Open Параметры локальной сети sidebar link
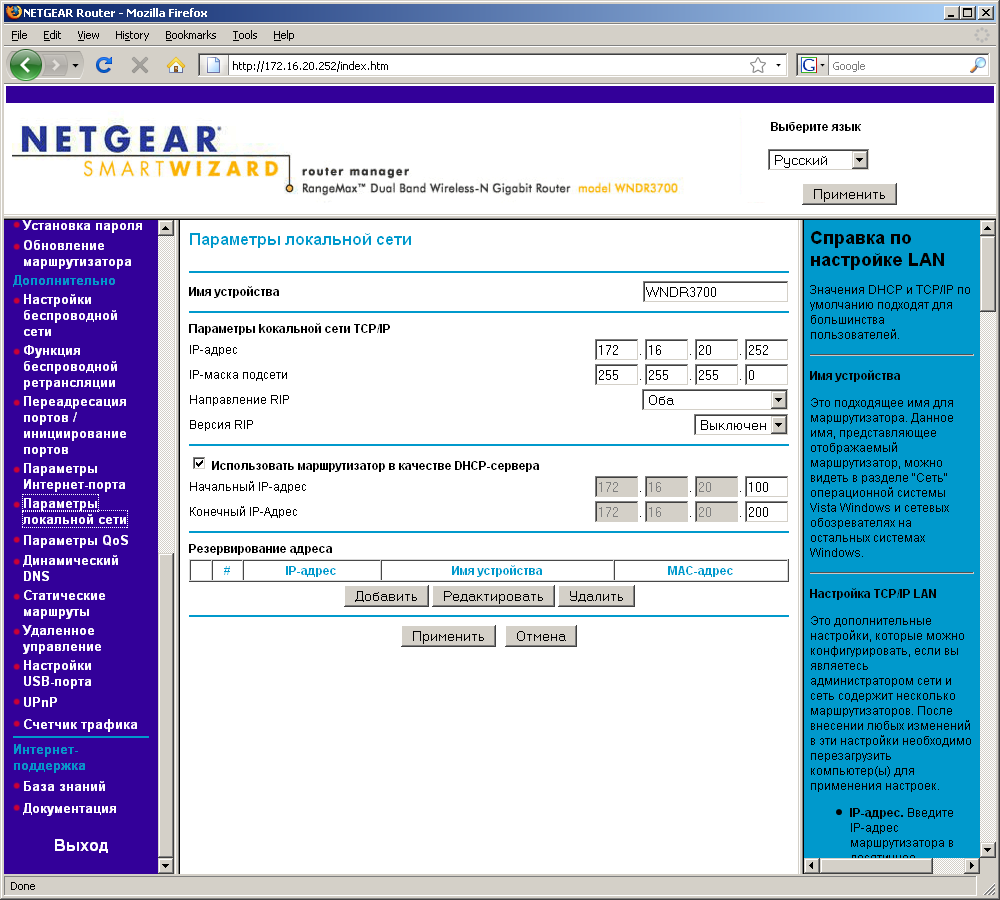 [75, 512]
